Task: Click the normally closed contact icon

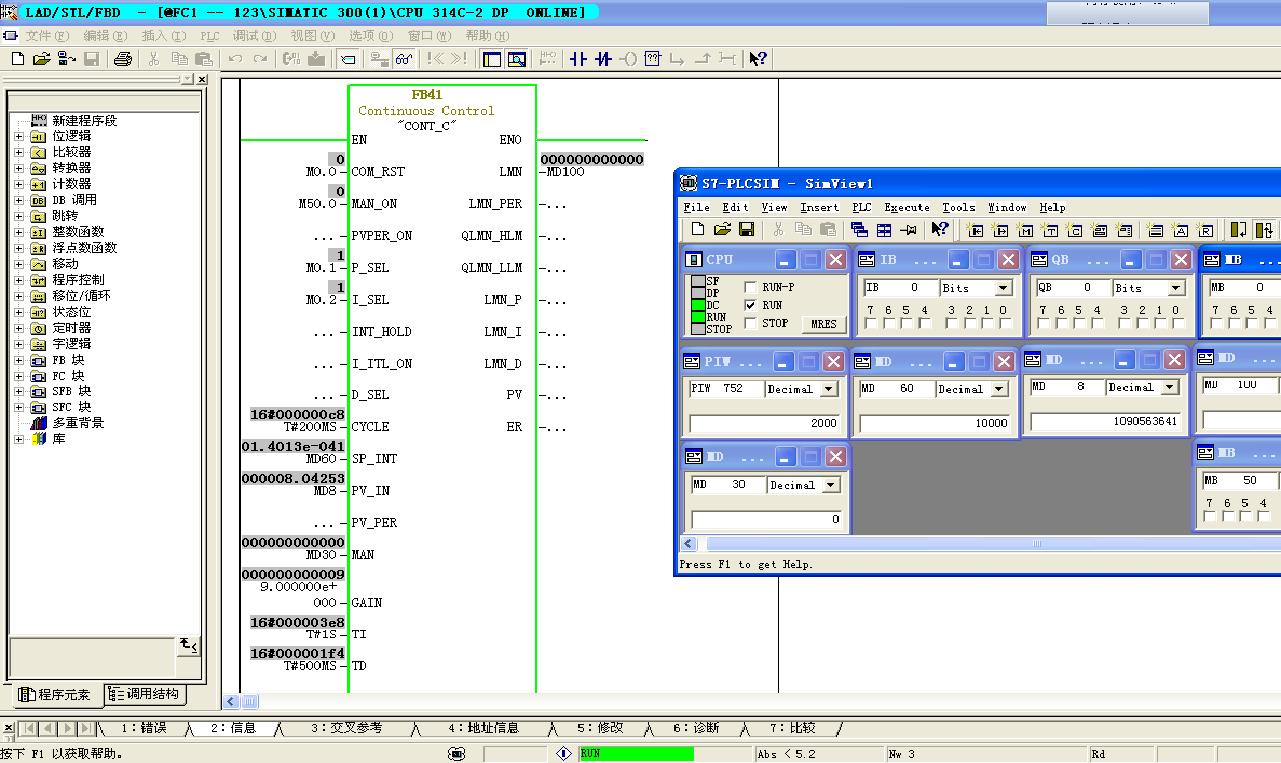Action: click(x=603, y=59)
